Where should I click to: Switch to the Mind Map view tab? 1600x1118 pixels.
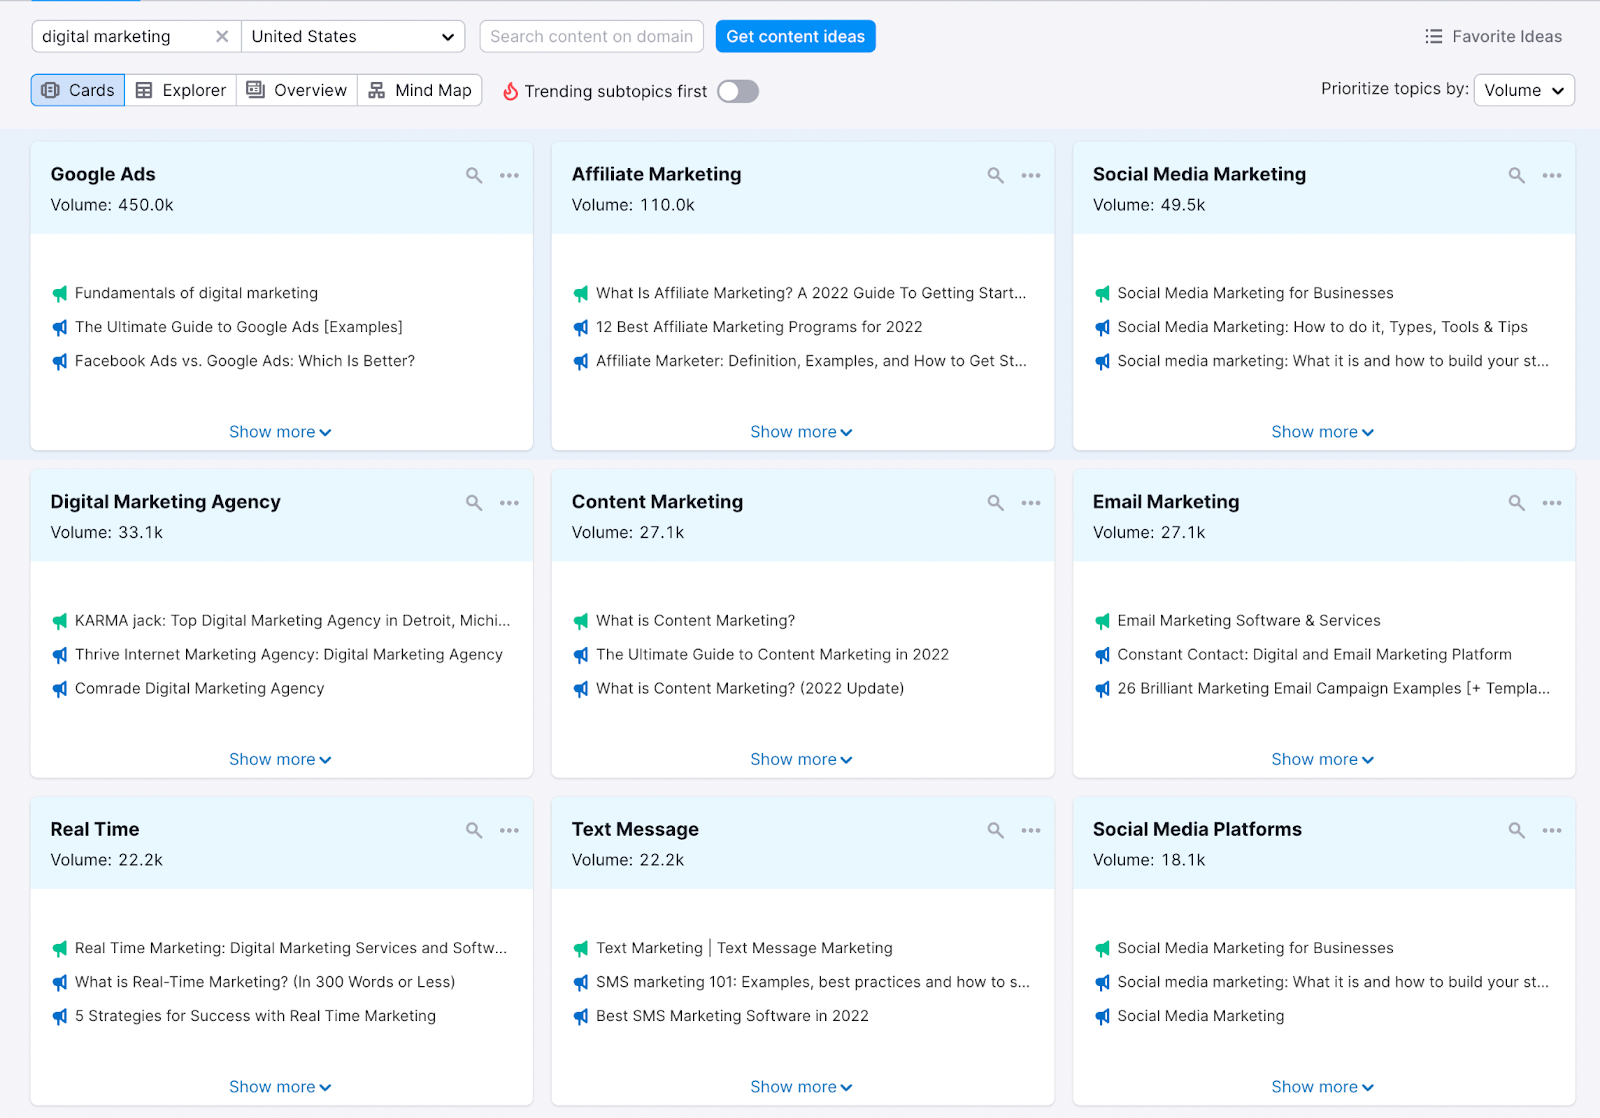click(420, 90)
